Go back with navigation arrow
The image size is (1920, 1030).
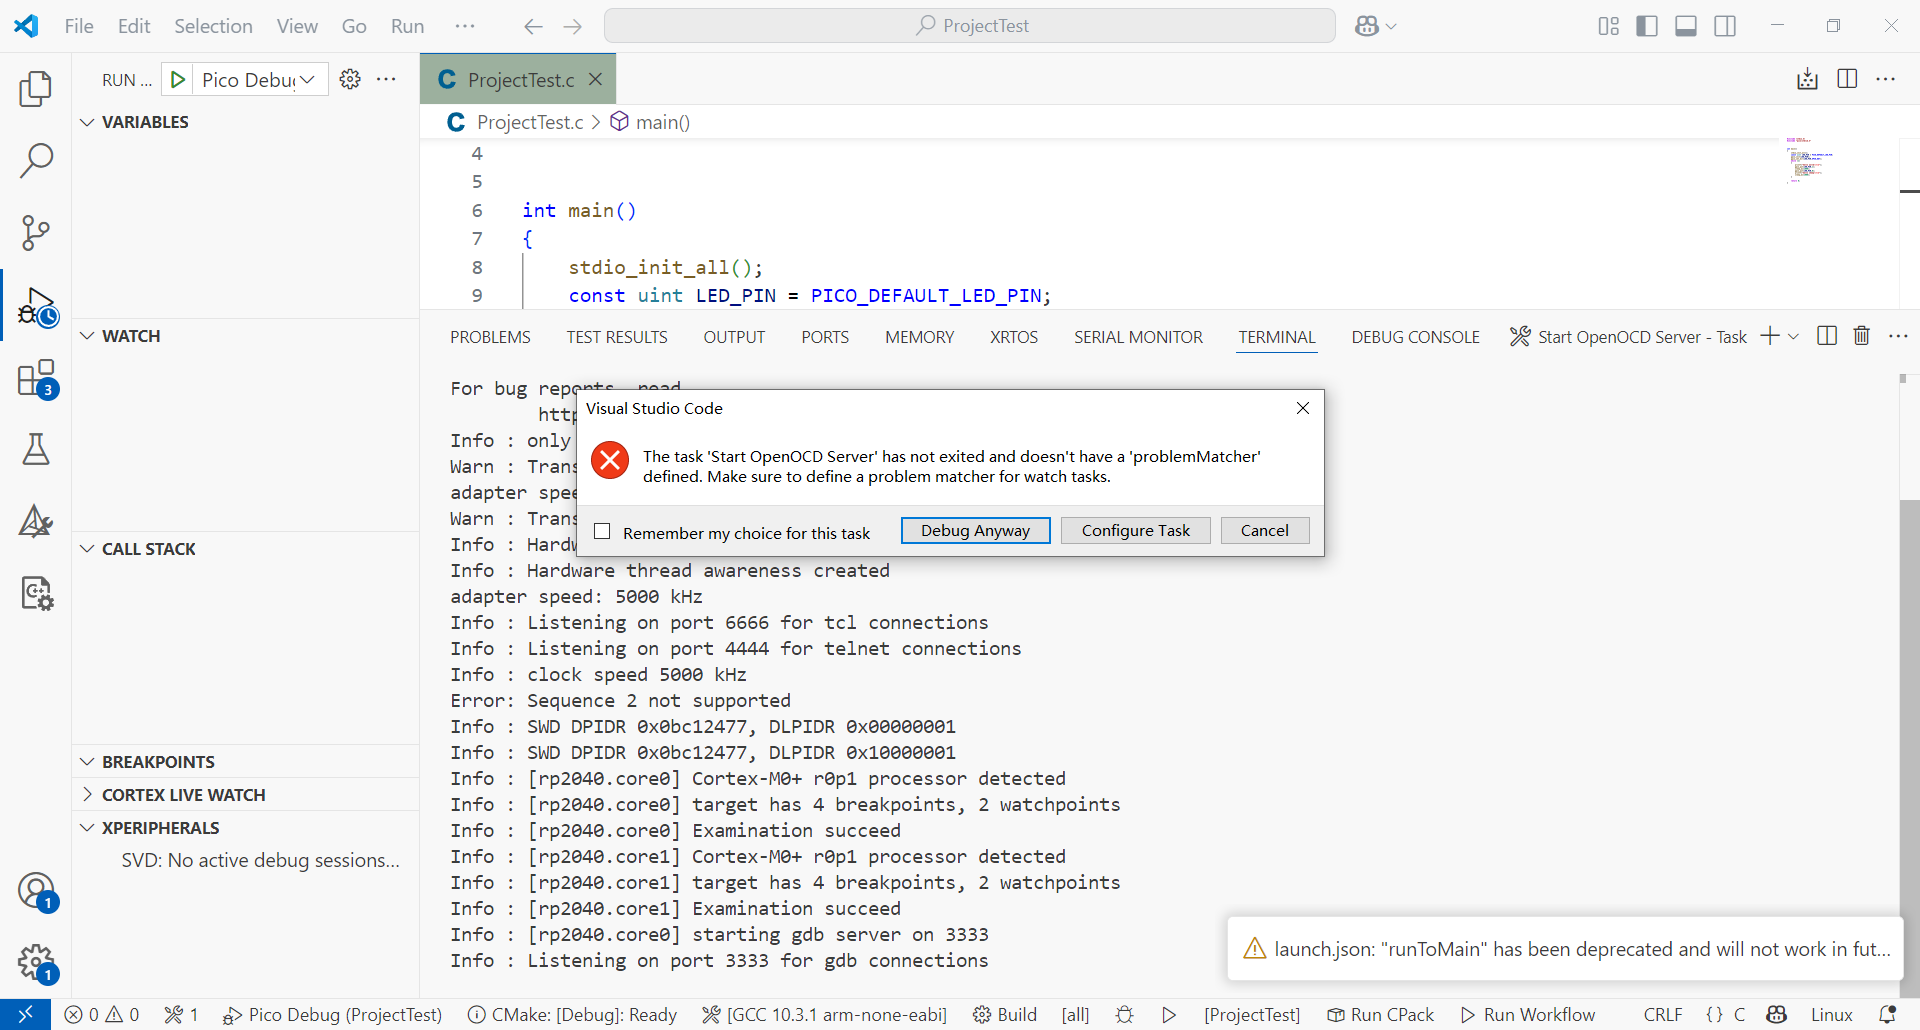click(x=533, y=26)
